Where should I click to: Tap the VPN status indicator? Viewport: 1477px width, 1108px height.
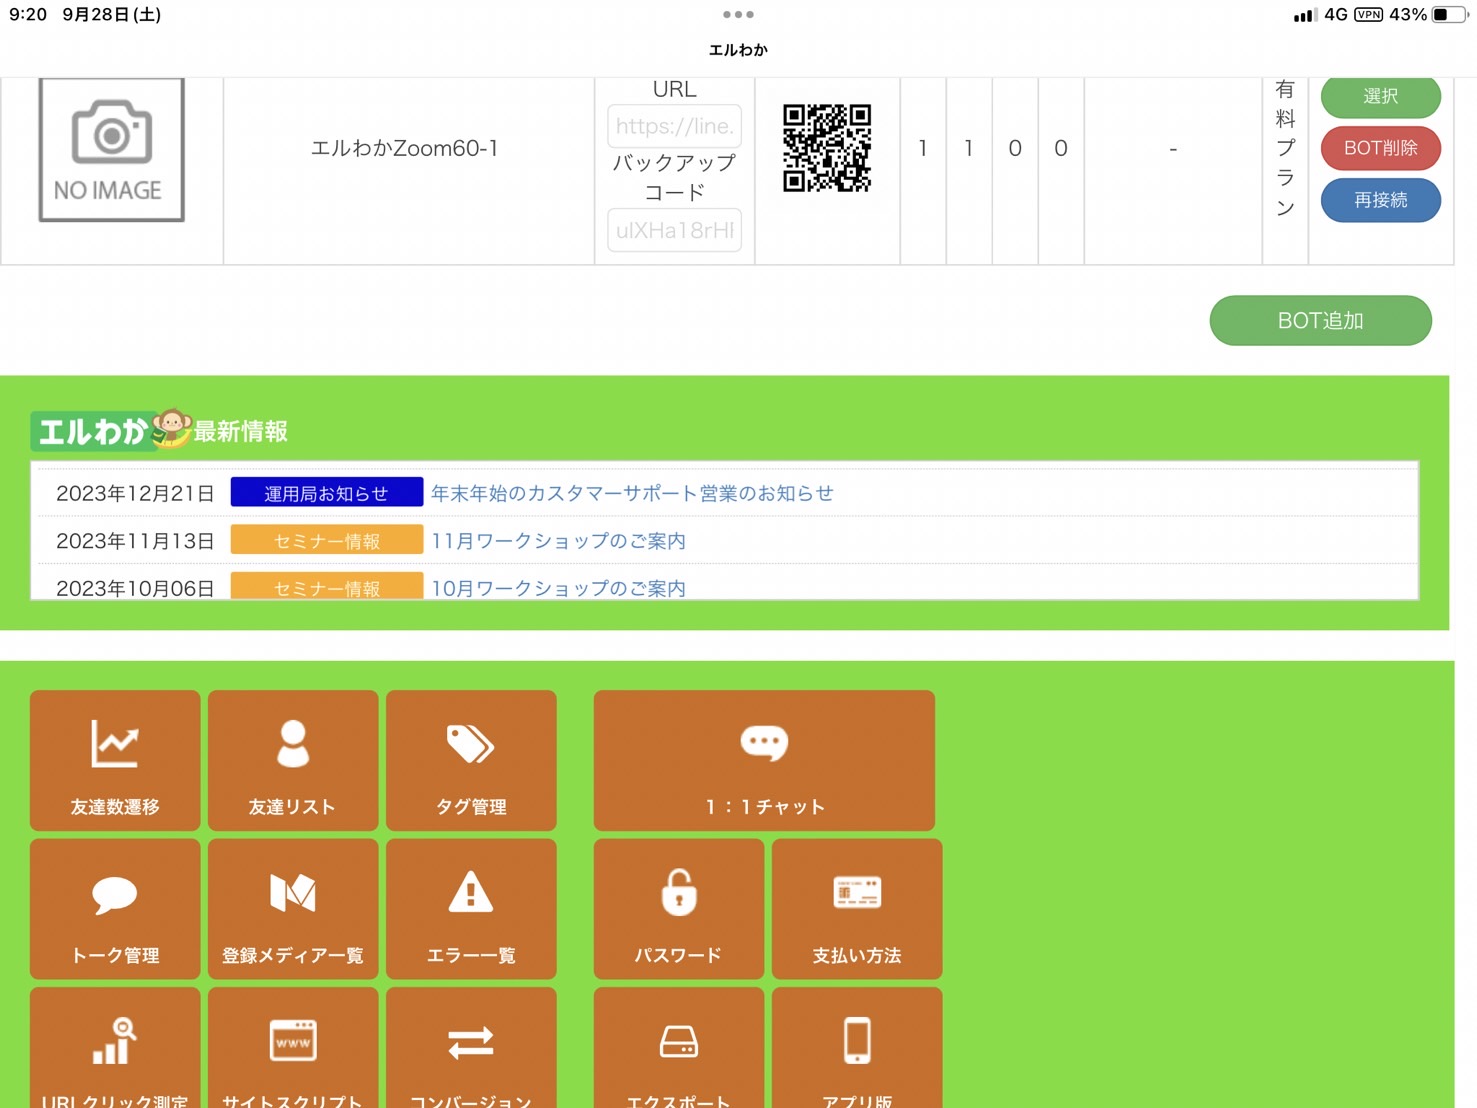1369,14
